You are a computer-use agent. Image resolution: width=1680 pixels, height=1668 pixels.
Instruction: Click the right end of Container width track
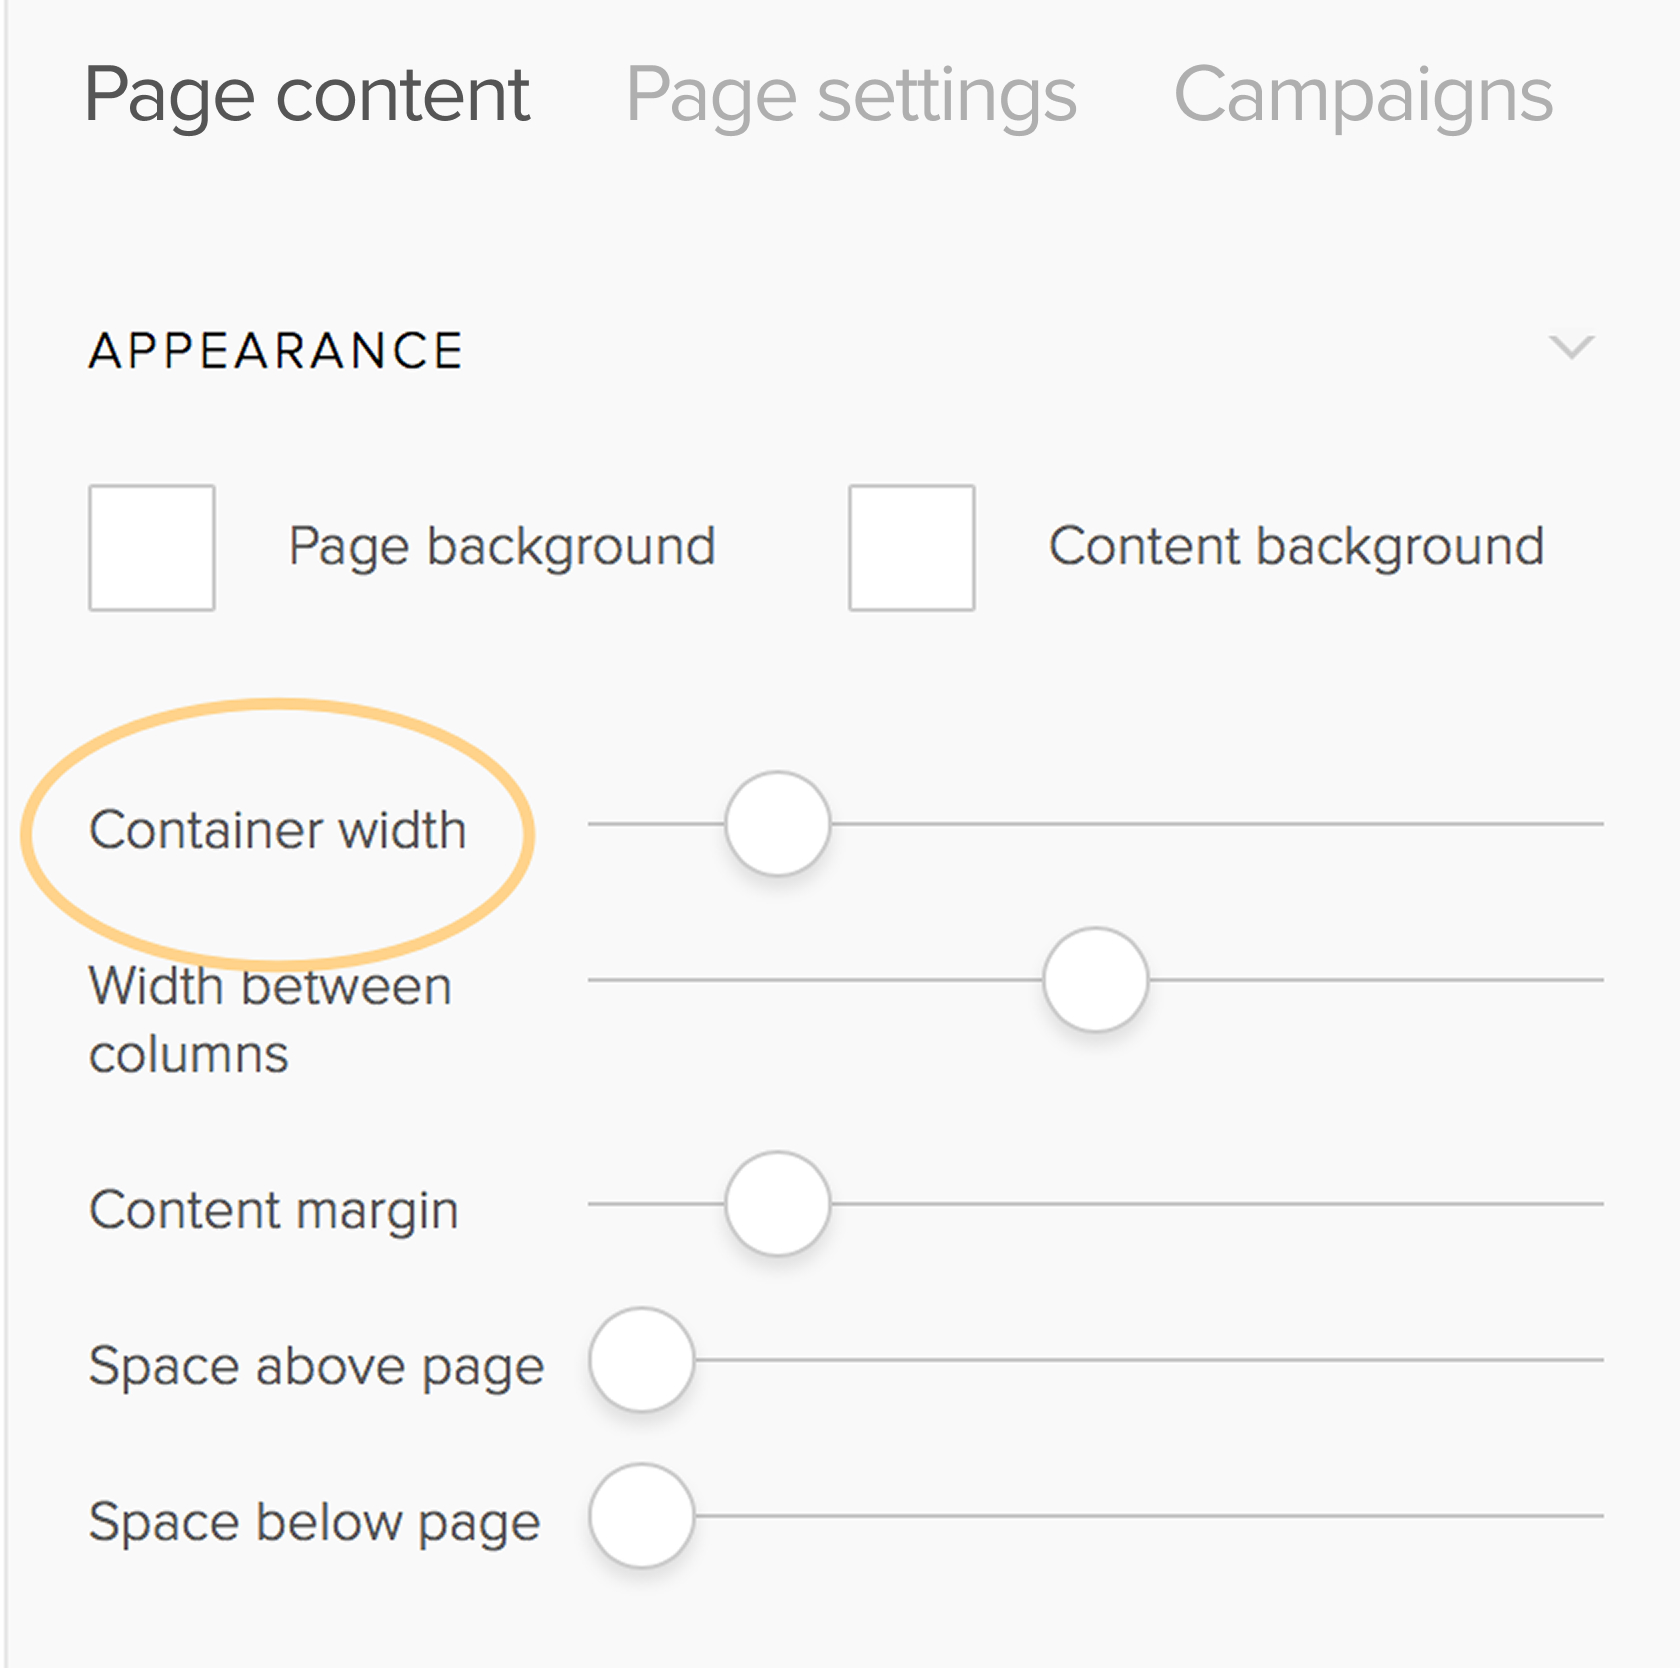[x=1596, y=824]
